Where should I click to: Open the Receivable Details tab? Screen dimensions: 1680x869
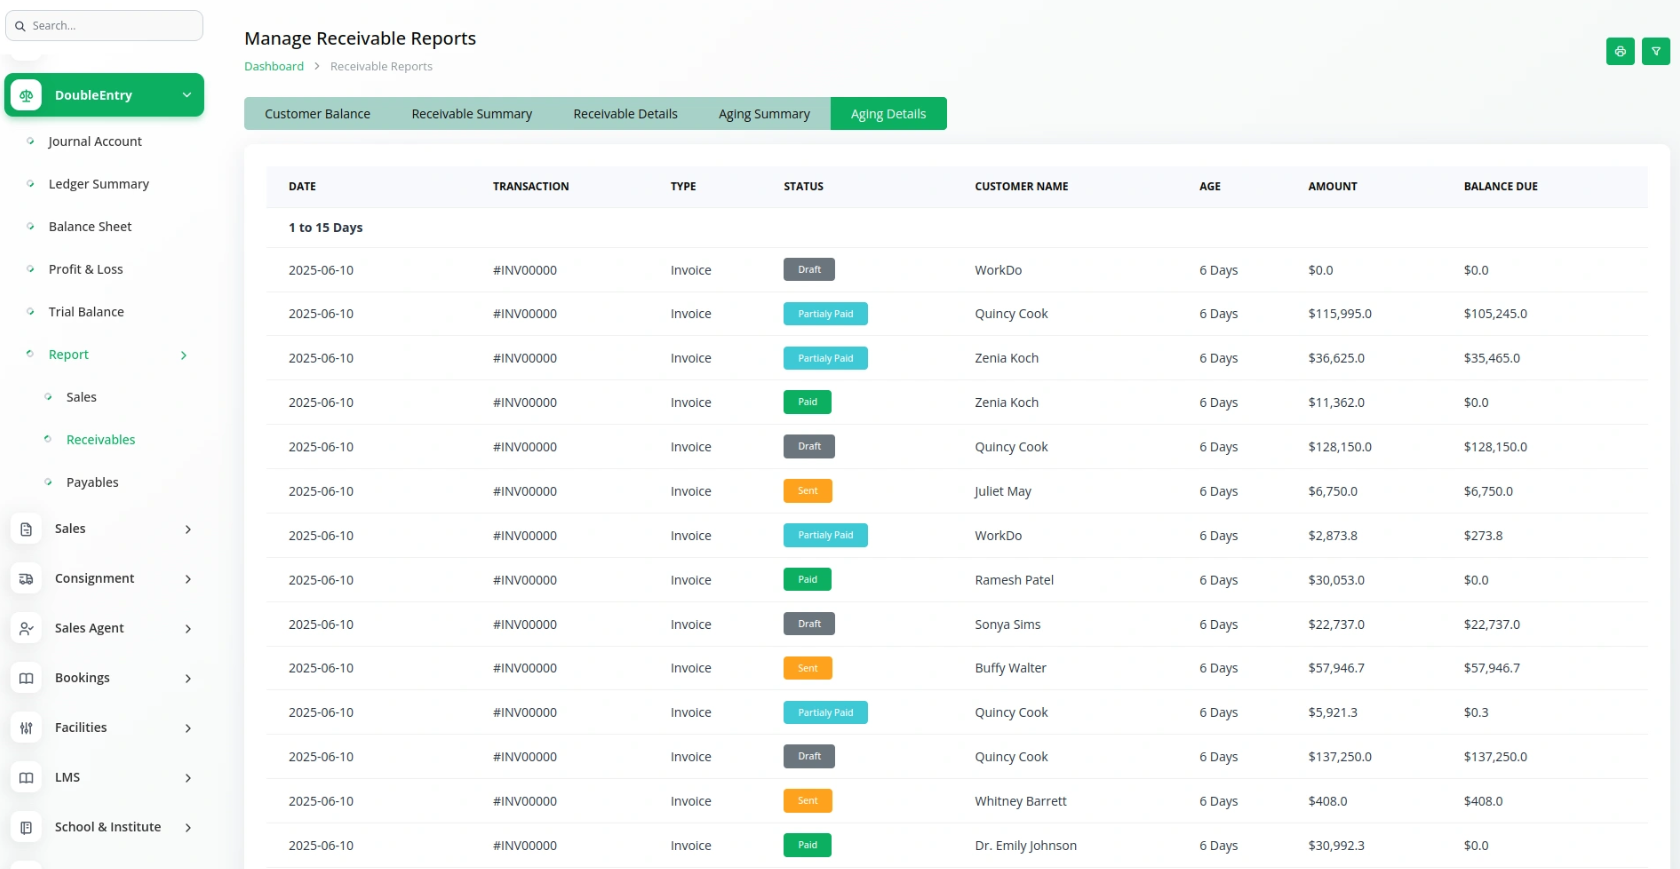click(x=625, y=114)
